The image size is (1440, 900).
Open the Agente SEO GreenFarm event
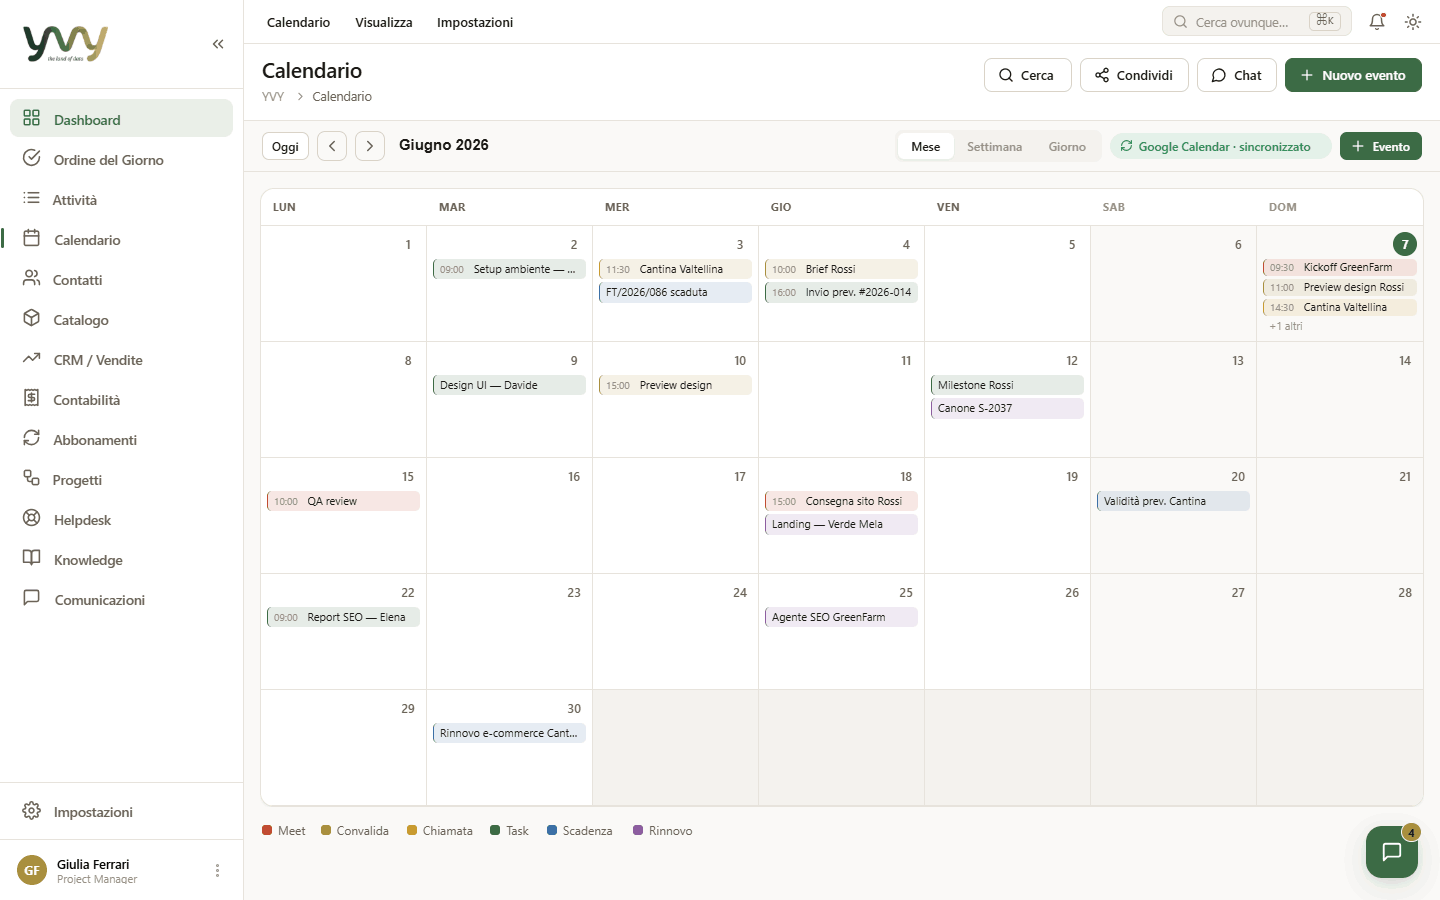[x=841, y=617]
